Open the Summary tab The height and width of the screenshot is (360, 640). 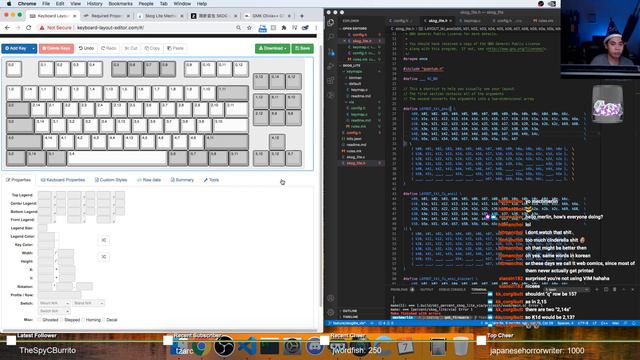click(182, 180)
